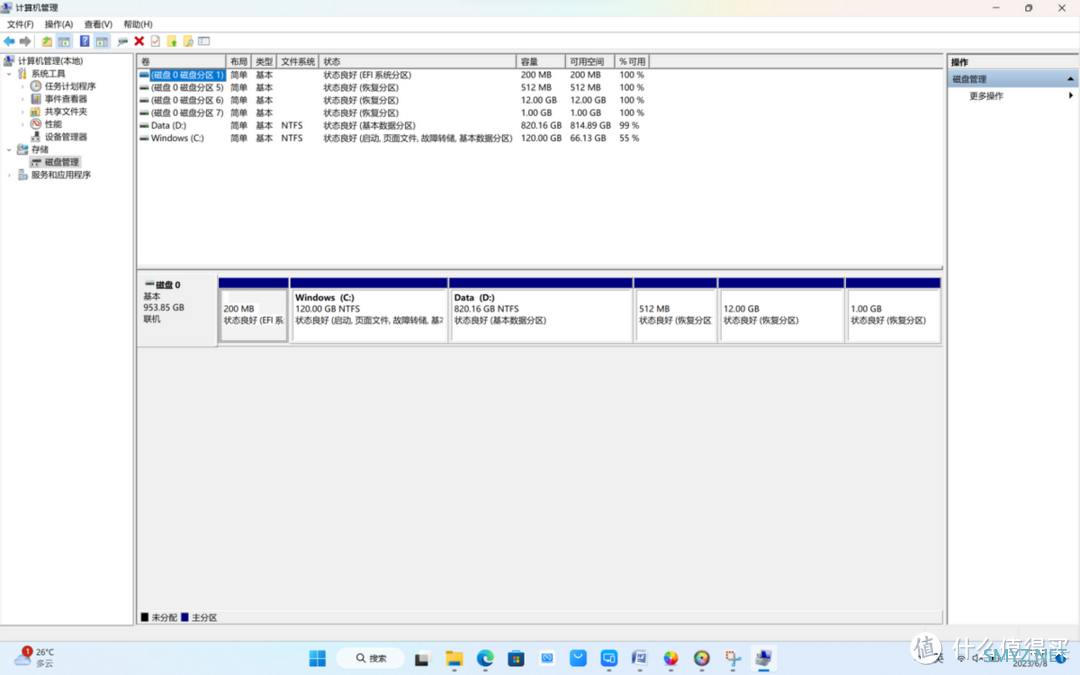
Task: Click the taskbar 搜索 search box
Action: coord(371,658)
